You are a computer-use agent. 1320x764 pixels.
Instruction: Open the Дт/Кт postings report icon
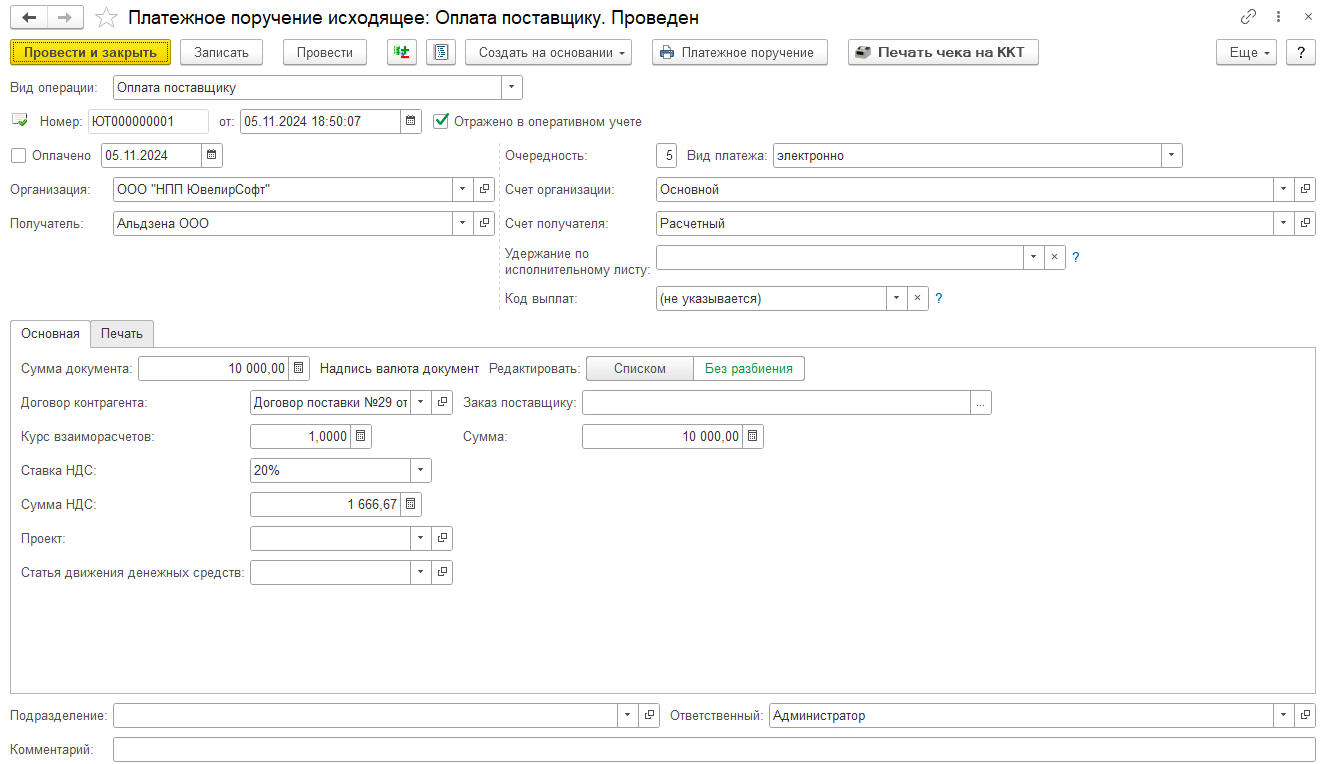pyautogui.click(x=402, y=52)
